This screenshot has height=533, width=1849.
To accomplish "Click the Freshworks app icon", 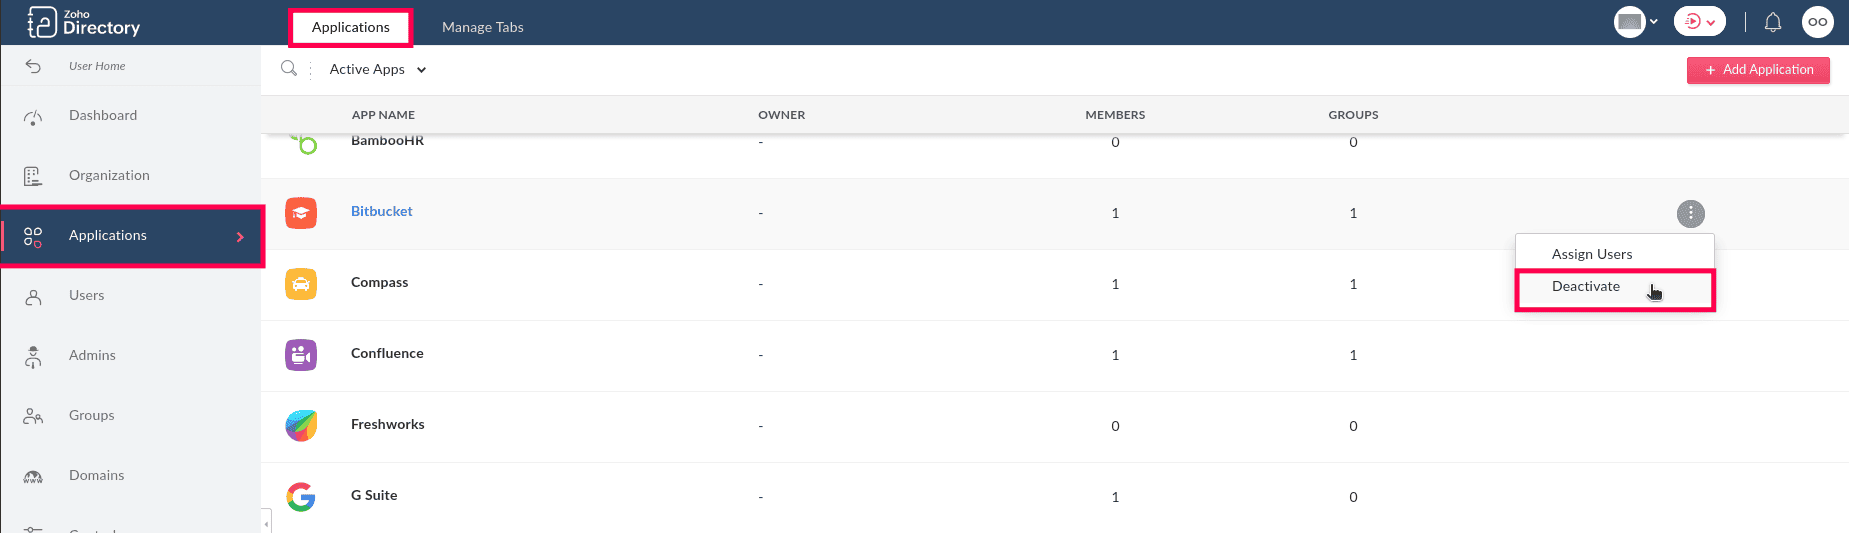I will click(301, 426).
